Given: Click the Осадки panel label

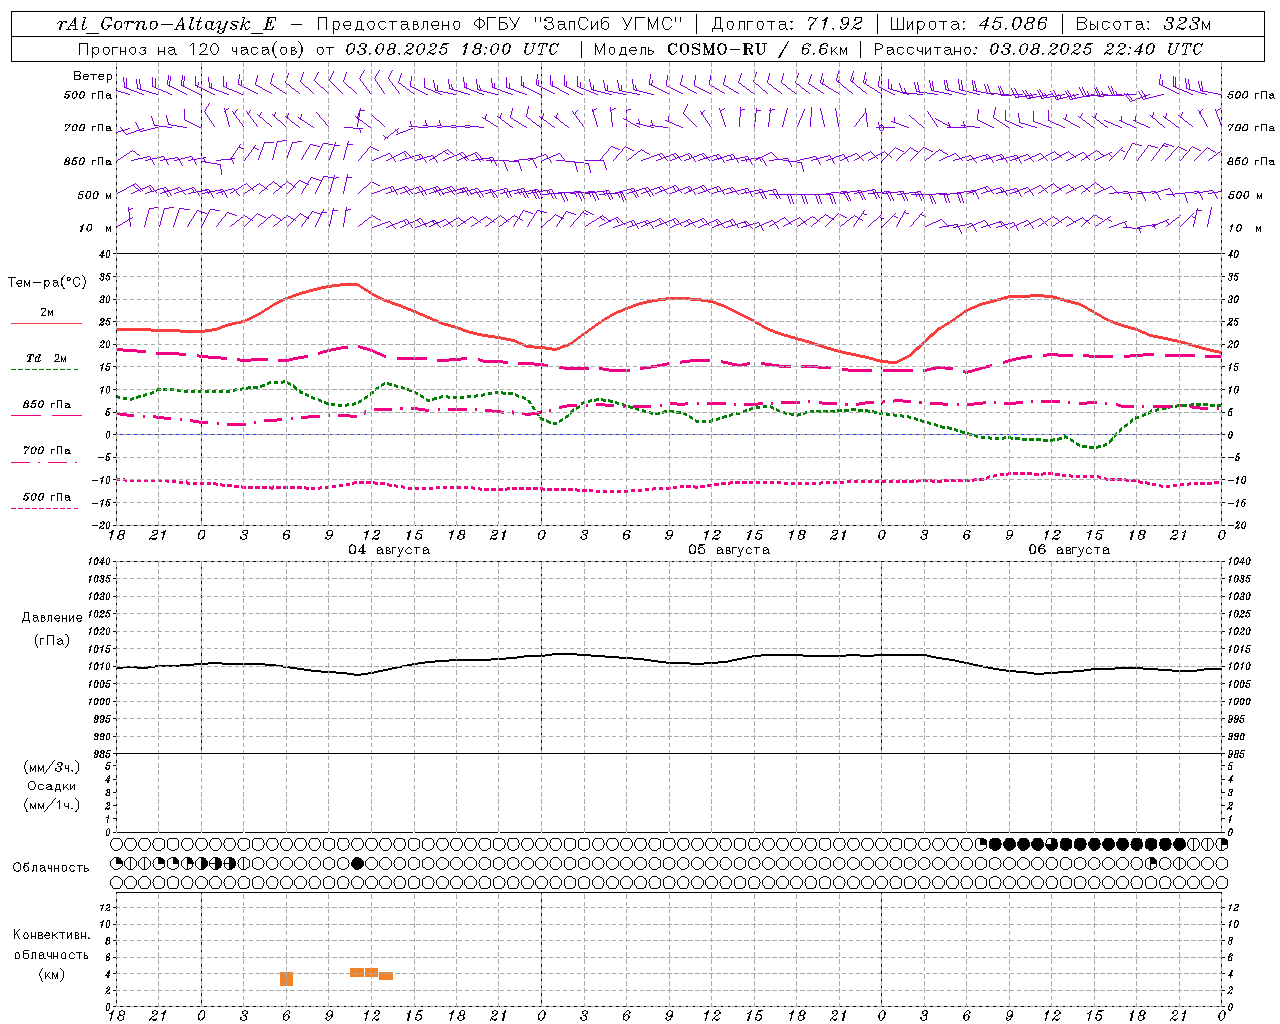Looking at the screenshot, I should pos(52,786).
